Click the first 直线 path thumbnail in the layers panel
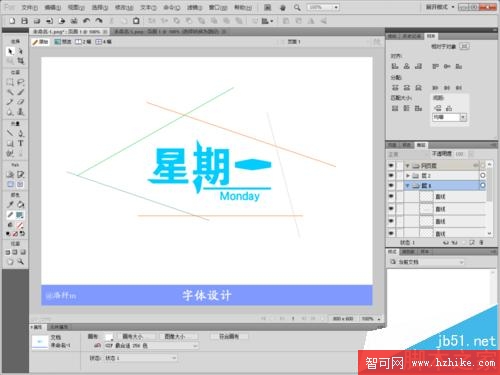The height and width of the screenshot is (375, 500). coord(426,197)
